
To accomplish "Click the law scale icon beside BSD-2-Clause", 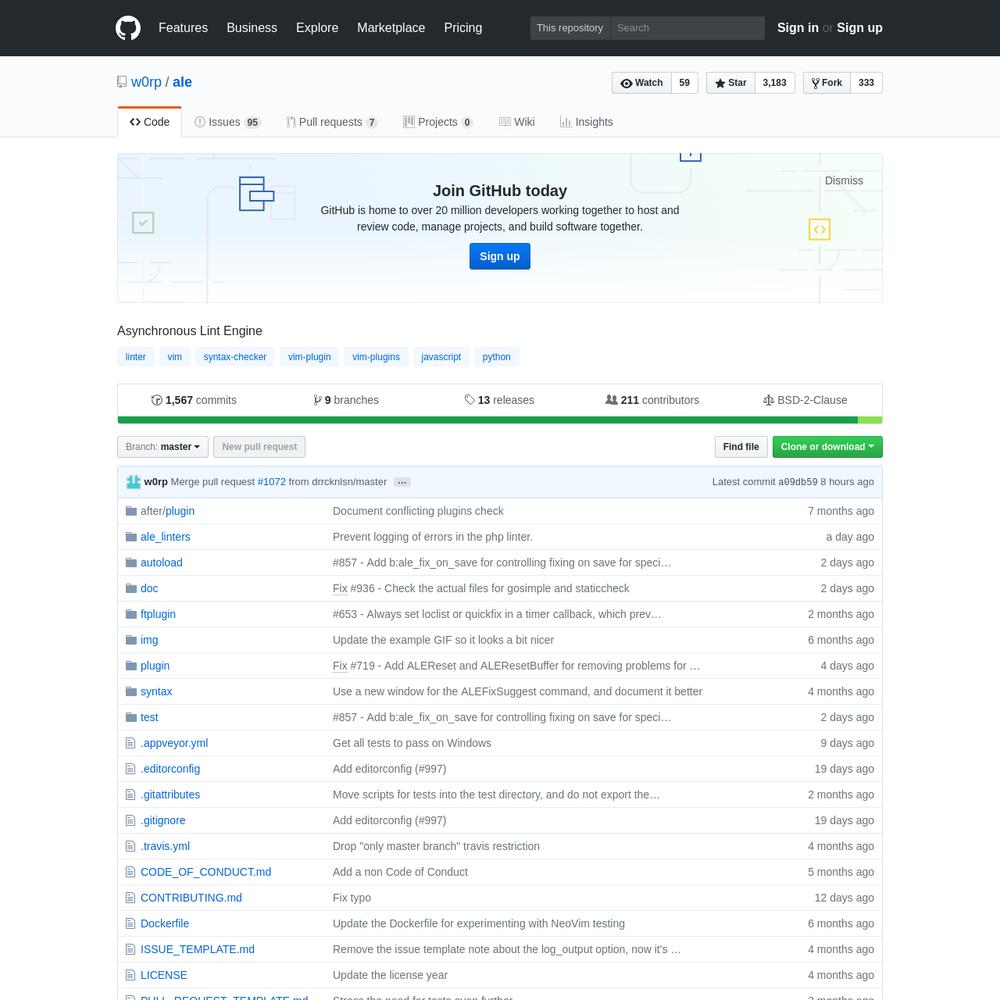I will coord(768,400).
